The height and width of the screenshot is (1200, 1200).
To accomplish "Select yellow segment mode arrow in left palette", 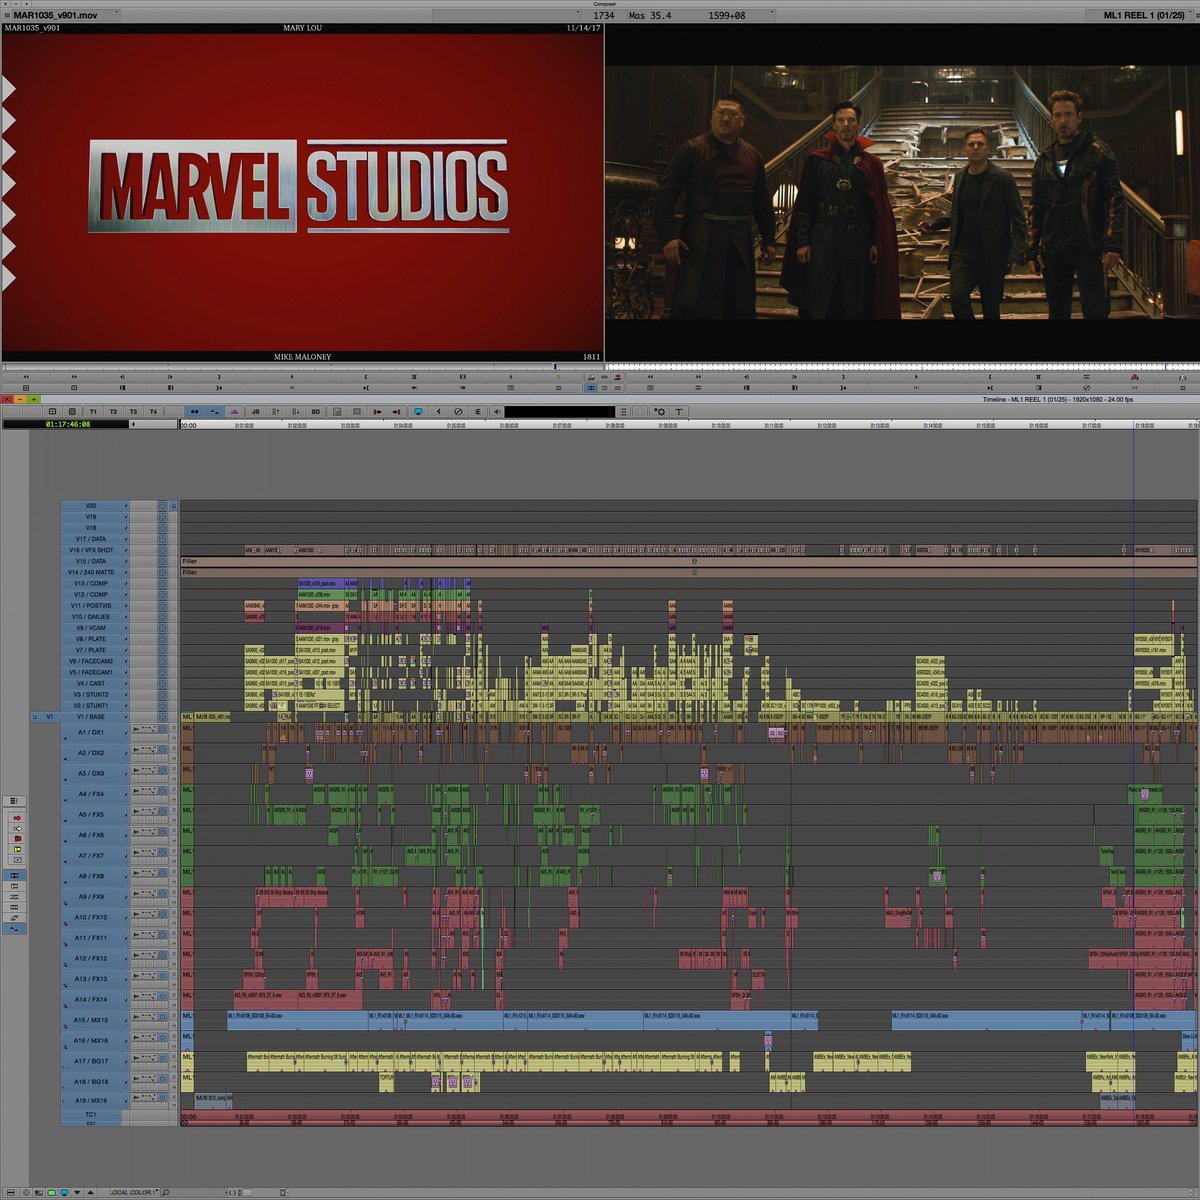I will coord(17,829).
